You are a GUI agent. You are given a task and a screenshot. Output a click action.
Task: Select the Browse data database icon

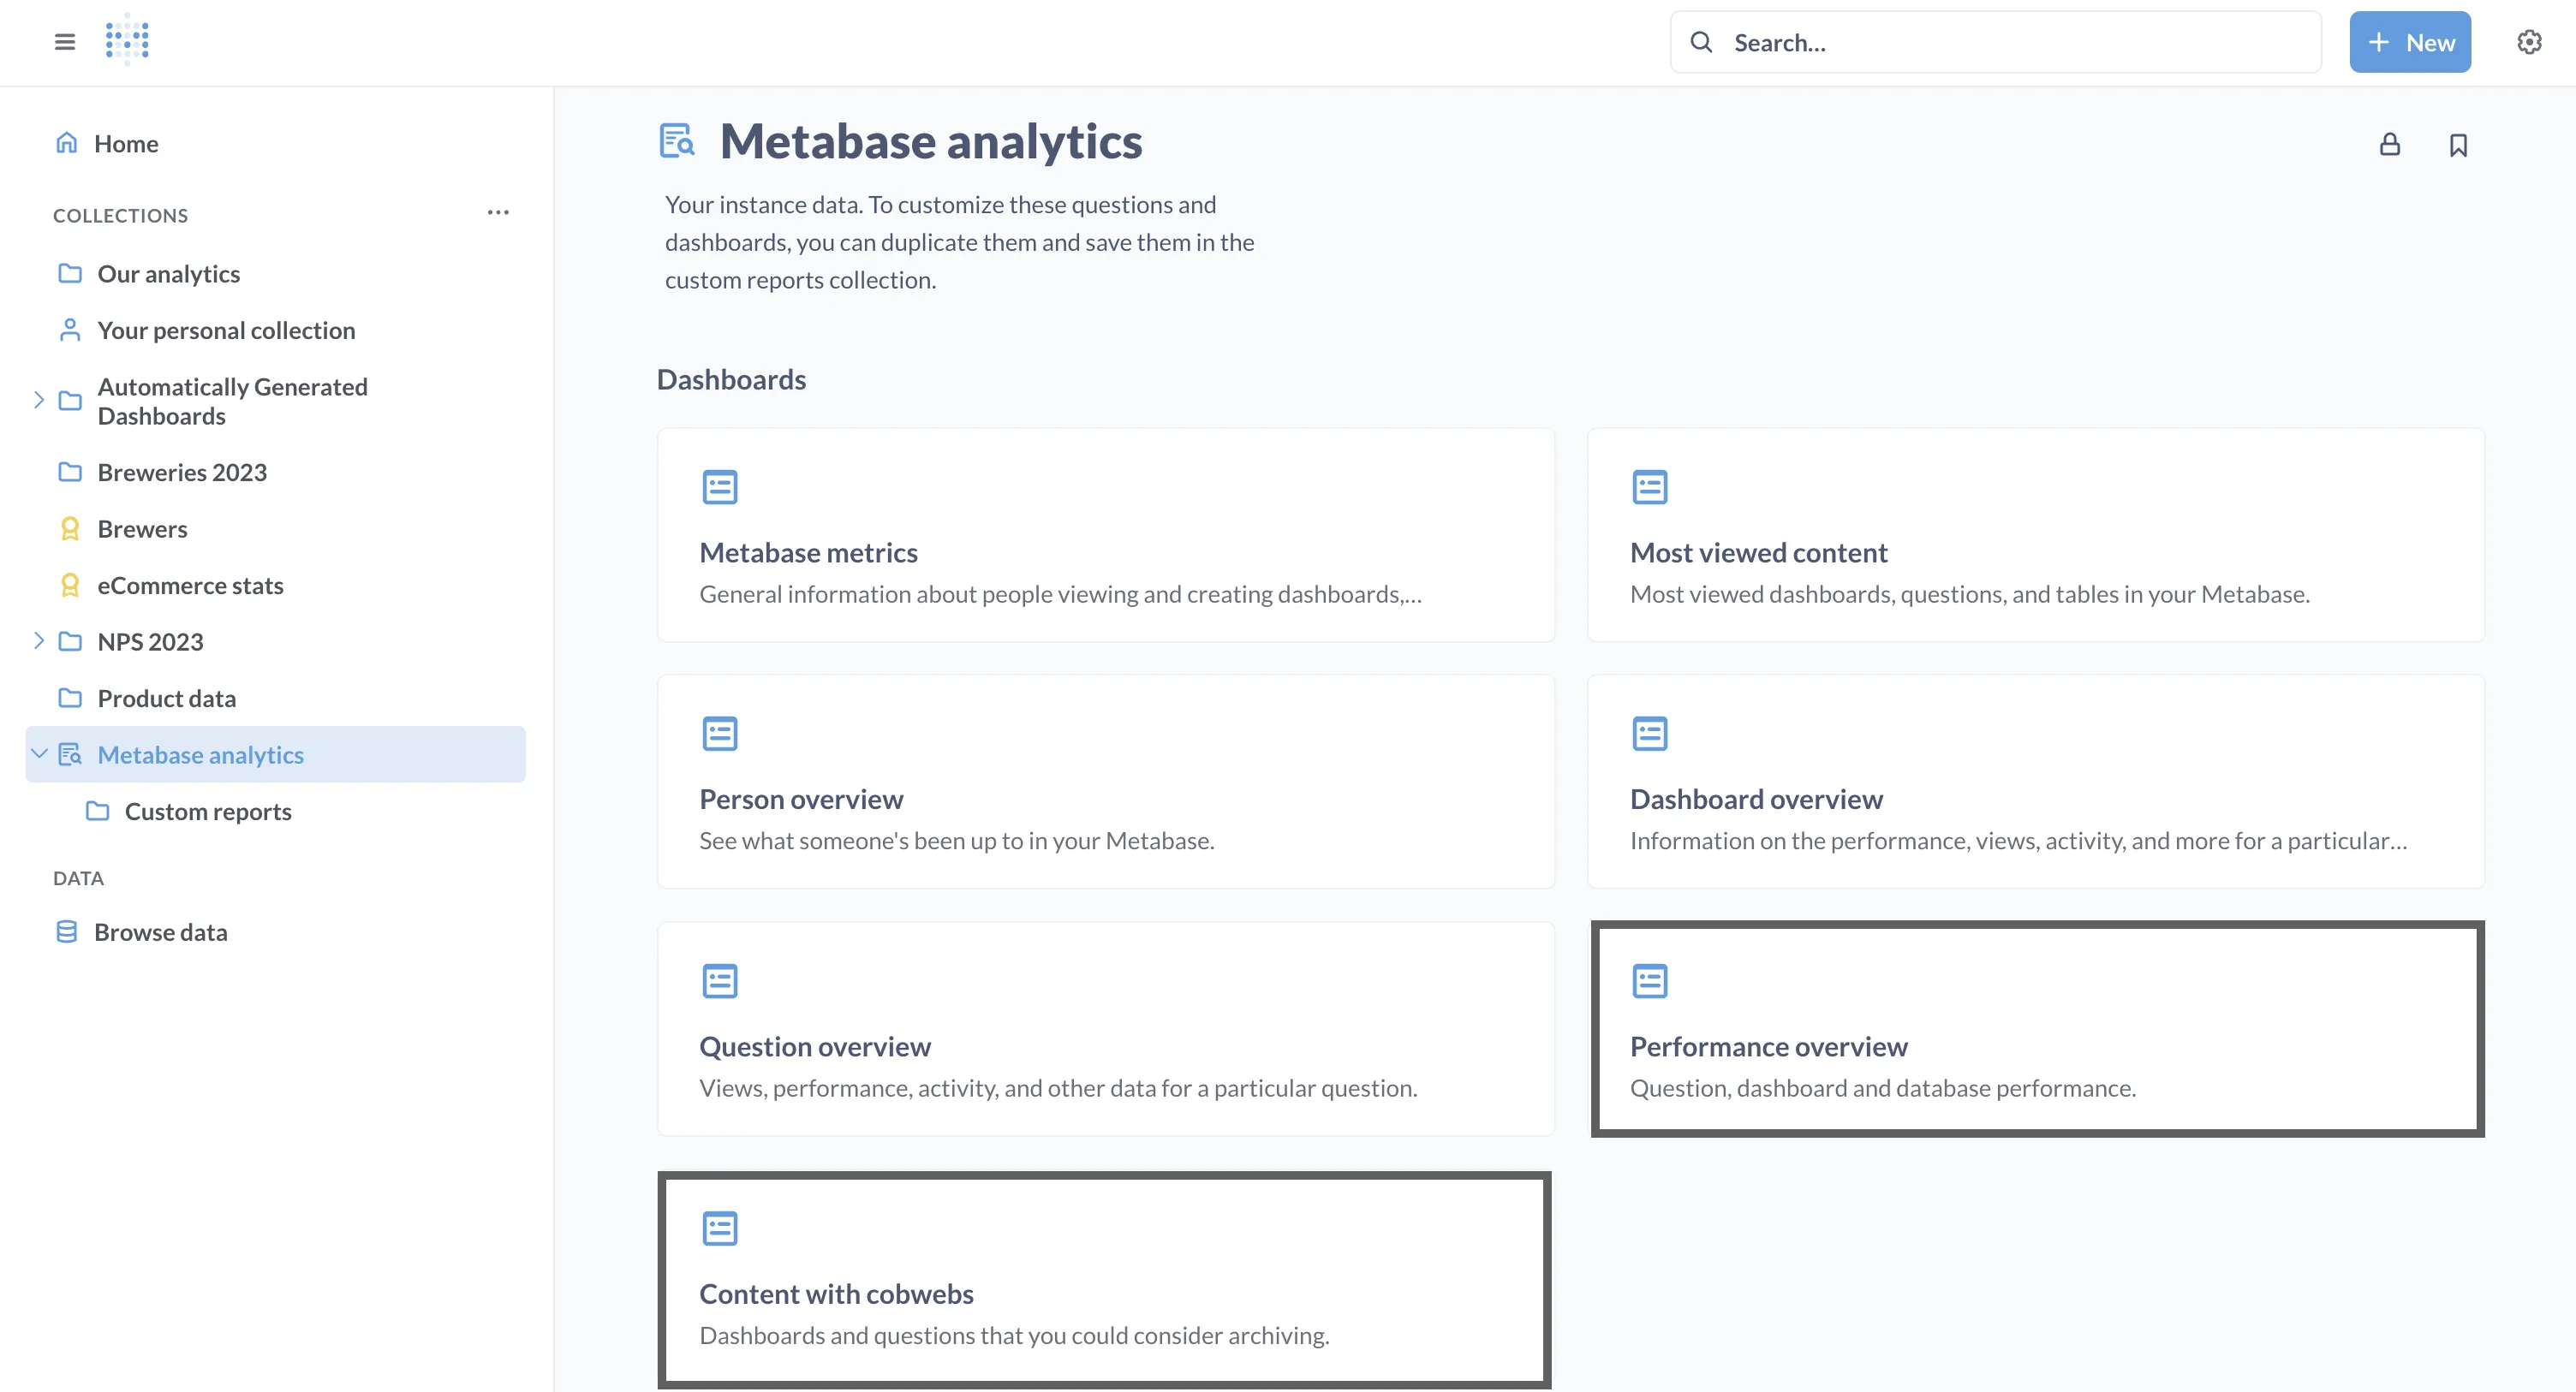point(67,931)
